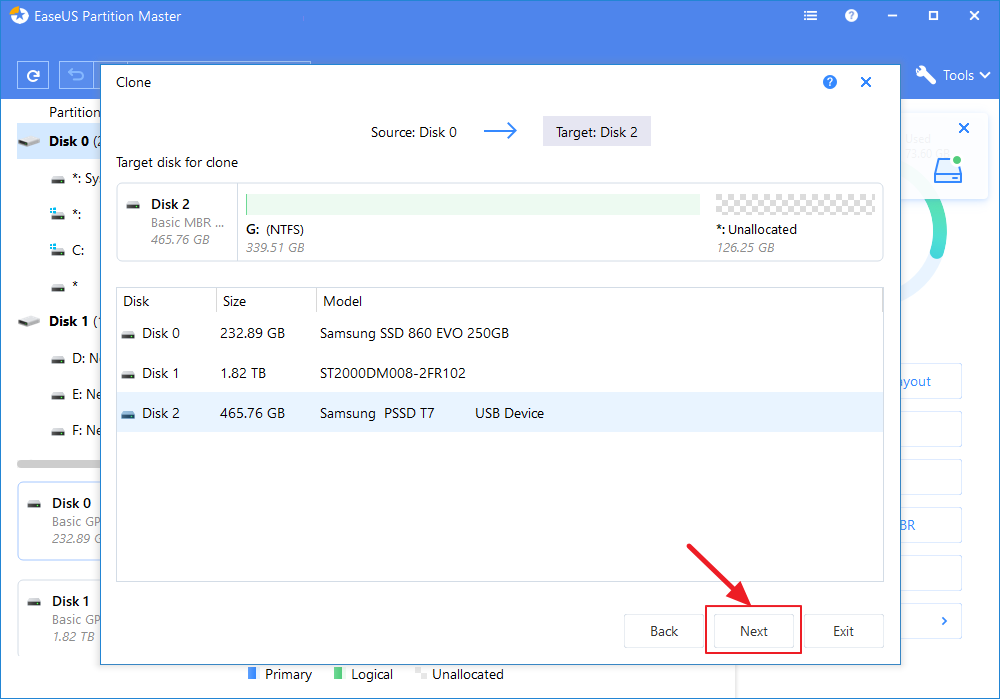
Task: Expand the Tools dropdown chevron
Action: click(985, 75)
